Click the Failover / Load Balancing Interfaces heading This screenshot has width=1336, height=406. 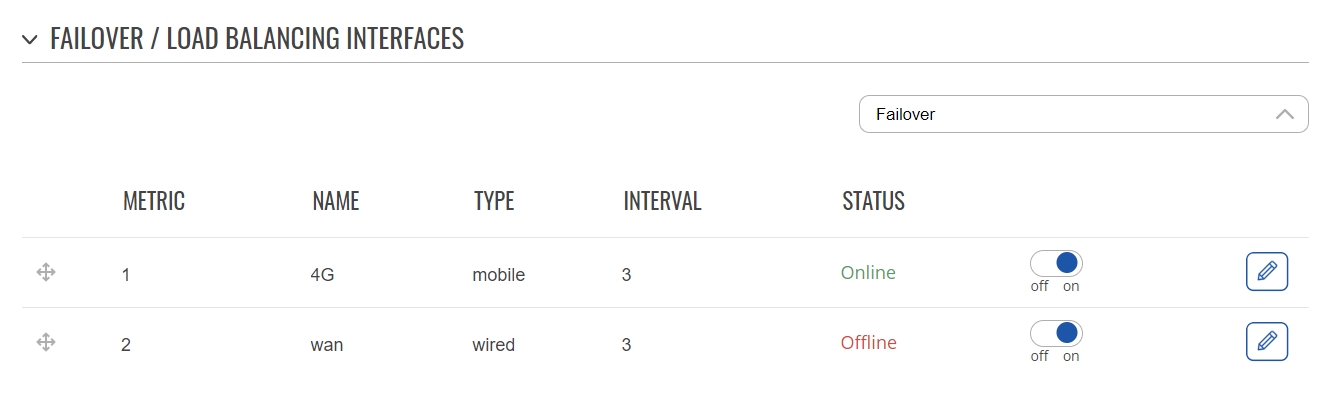257,39
